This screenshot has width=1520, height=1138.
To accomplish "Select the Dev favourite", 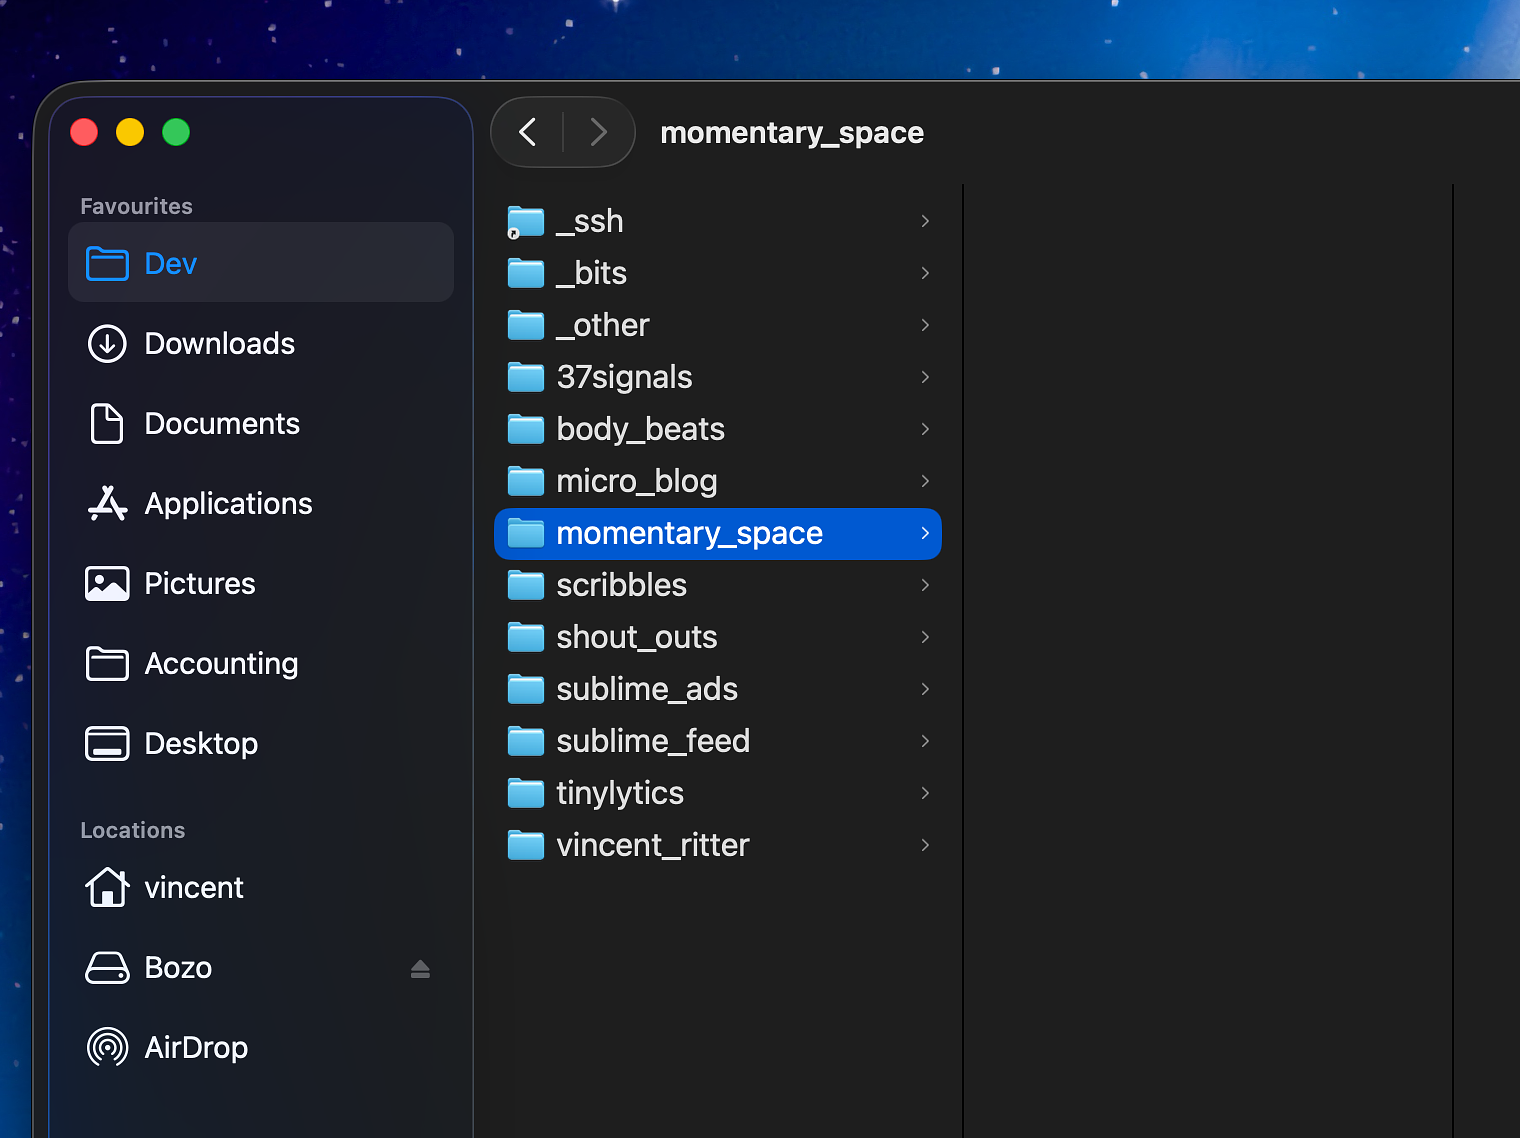I will coord(171,263).
